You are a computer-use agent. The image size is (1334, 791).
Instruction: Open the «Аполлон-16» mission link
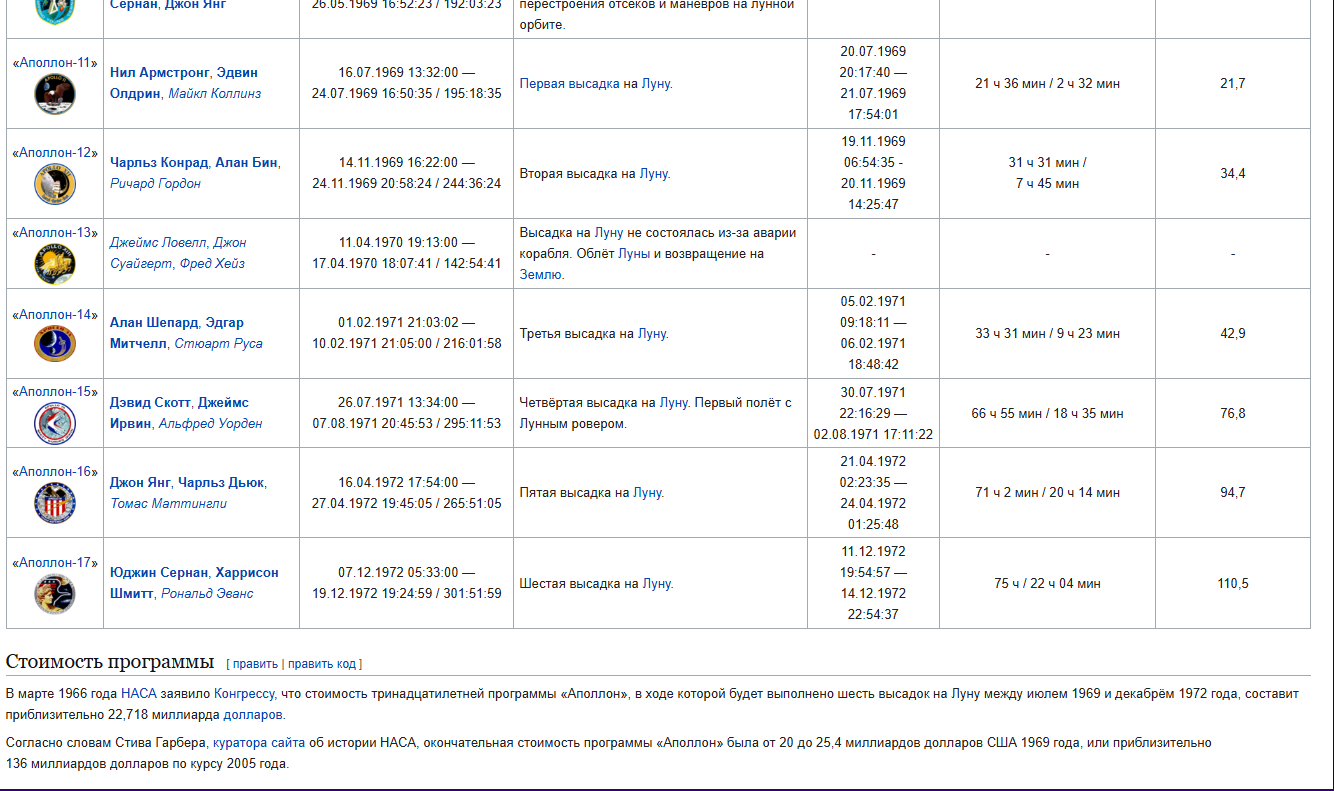tap(55, 472)
